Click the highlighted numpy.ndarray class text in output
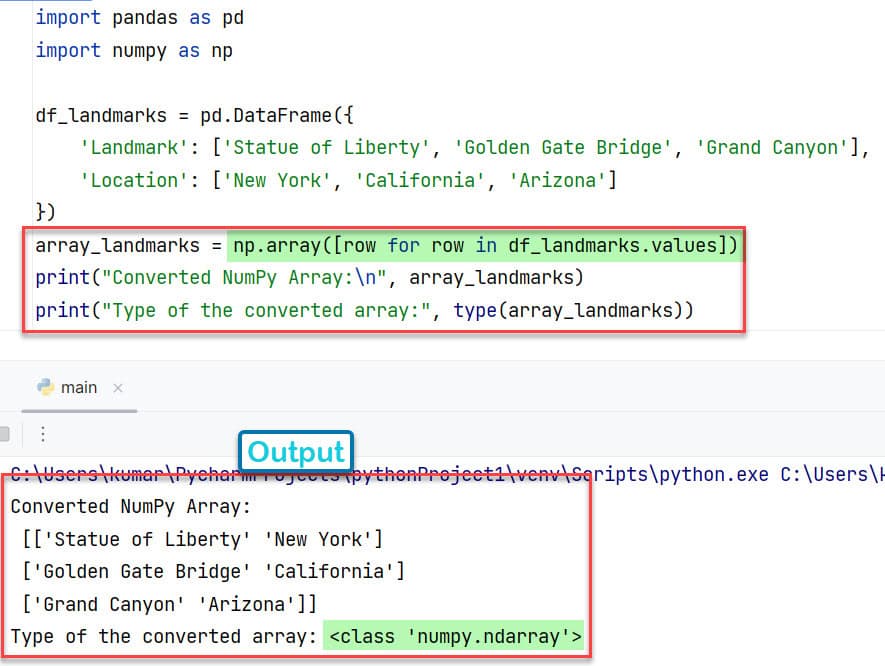 [454, 636]
